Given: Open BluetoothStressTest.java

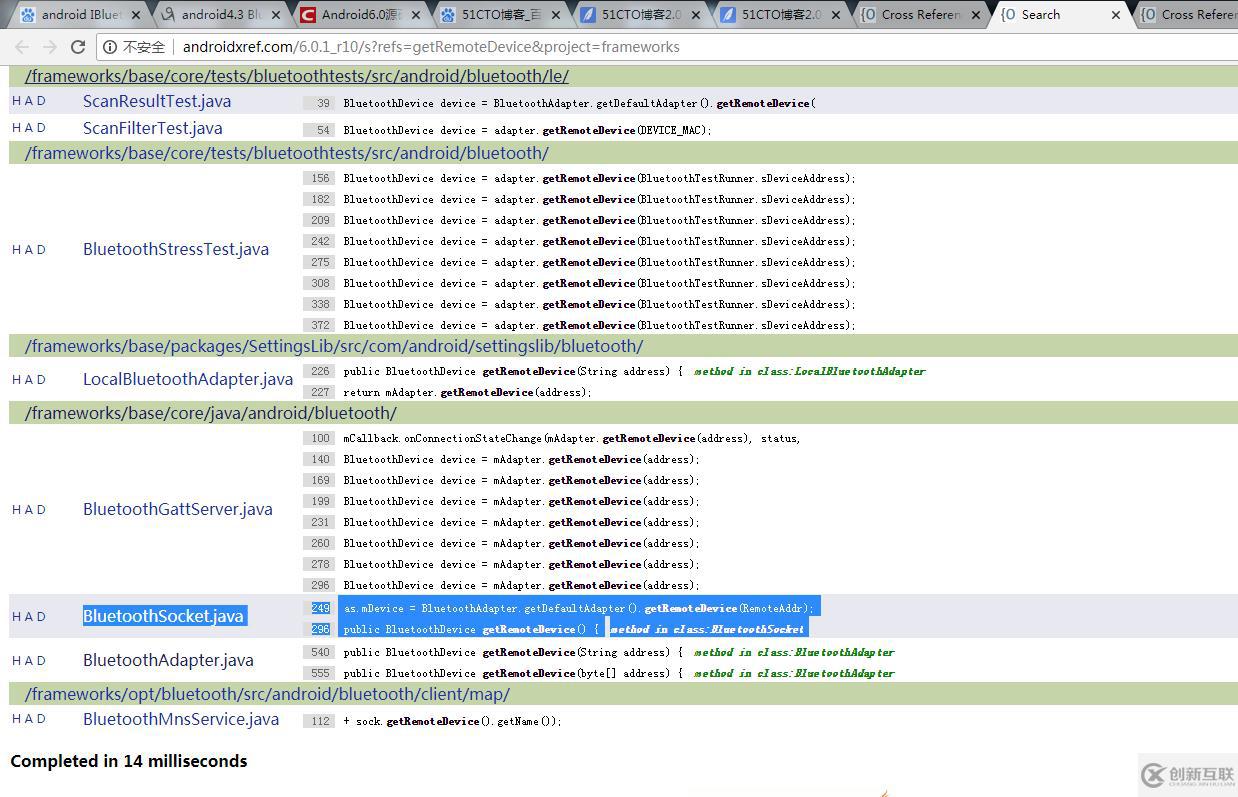Looking at the screenshot, I should [176, 249].
